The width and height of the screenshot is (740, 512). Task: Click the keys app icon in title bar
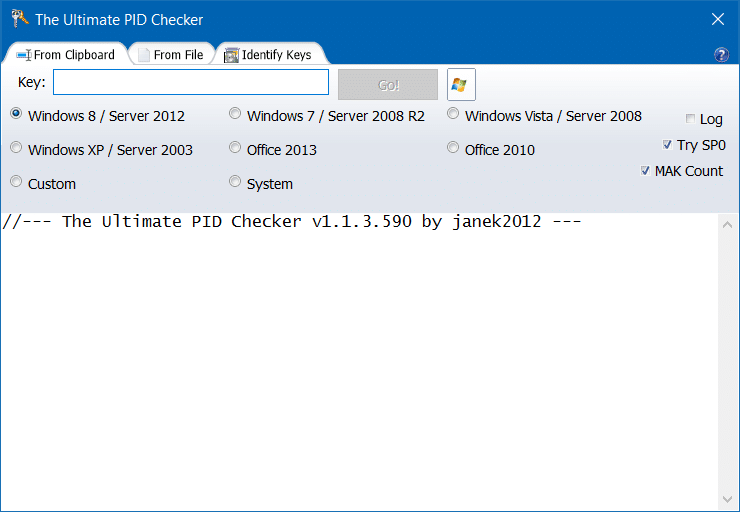[x=20, y=19]
